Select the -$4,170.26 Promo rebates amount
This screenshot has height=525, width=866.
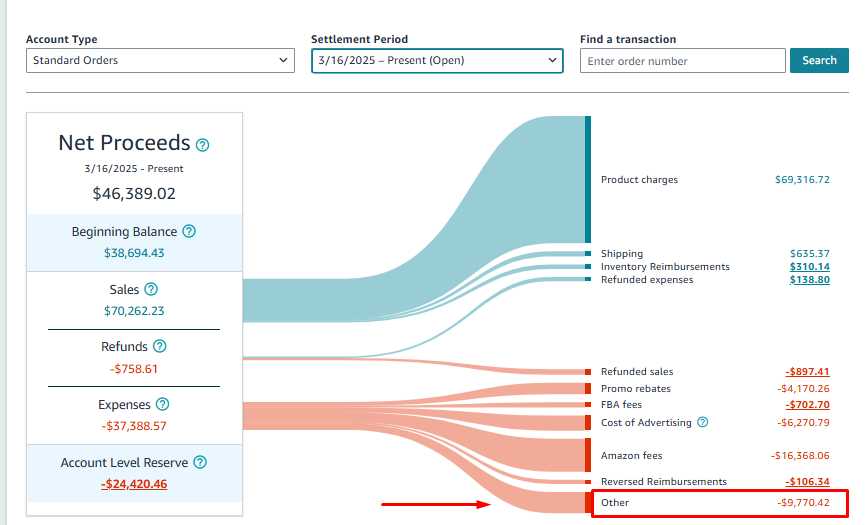803,389
